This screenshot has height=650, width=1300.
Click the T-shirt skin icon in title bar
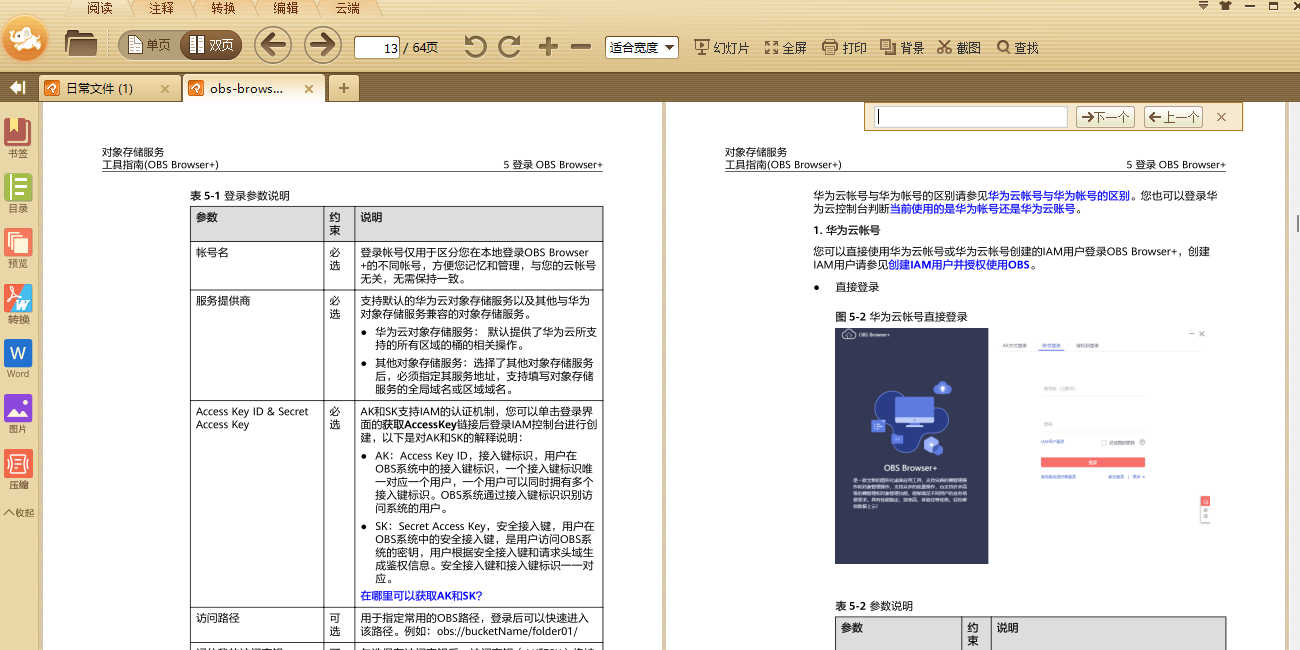pos(1226,5)
